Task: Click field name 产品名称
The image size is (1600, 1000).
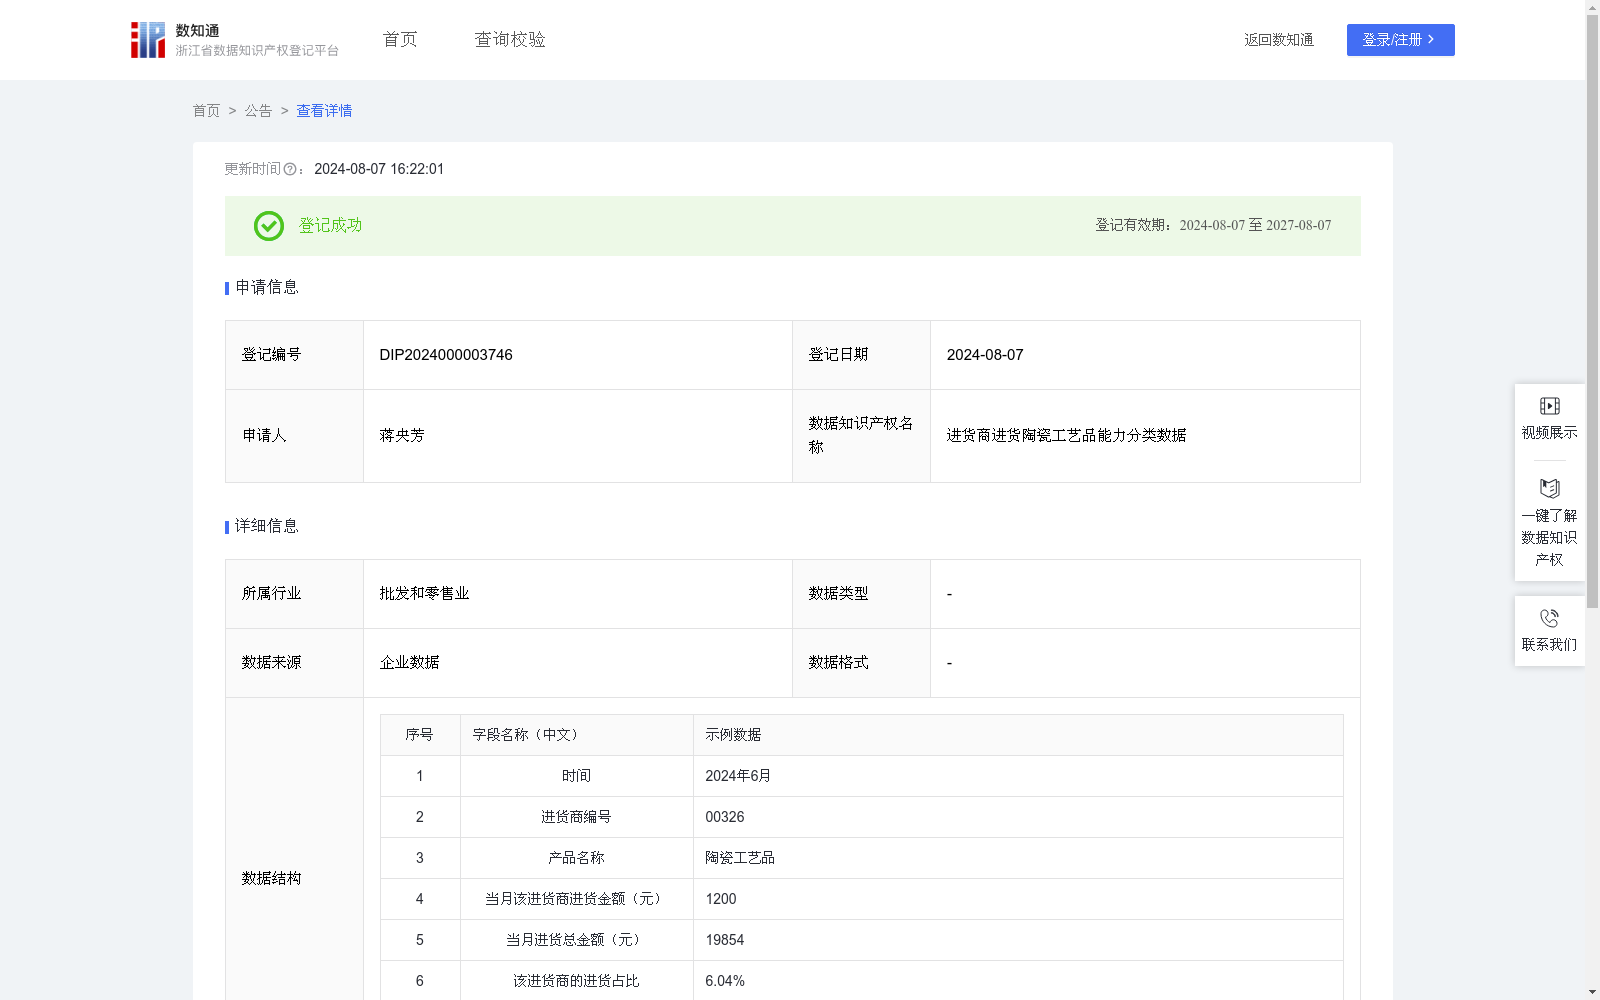Action: 576,858
